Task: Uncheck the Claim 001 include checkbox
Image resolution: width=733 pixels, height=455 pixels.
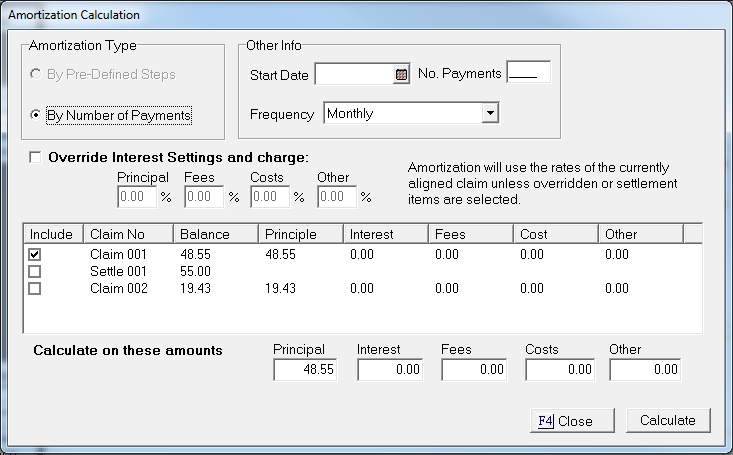Action: click(x=35, y=255)
